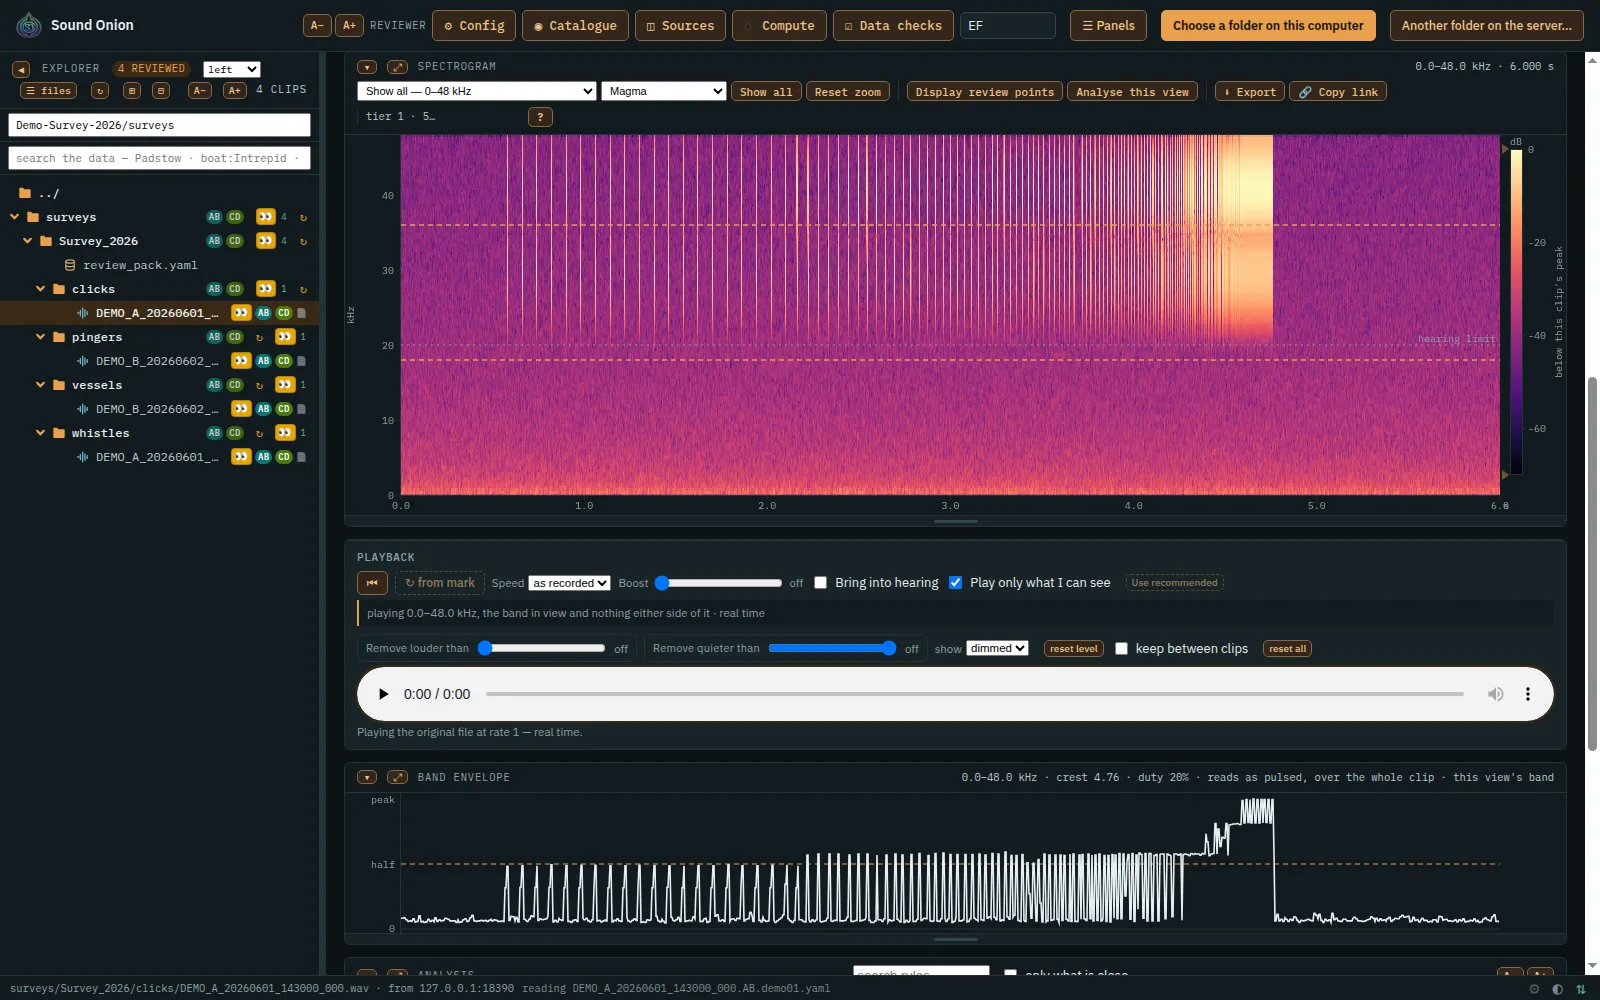Open the spectrogram help question mark
The image size is (1600, 1000).
[x=540, y=117]
